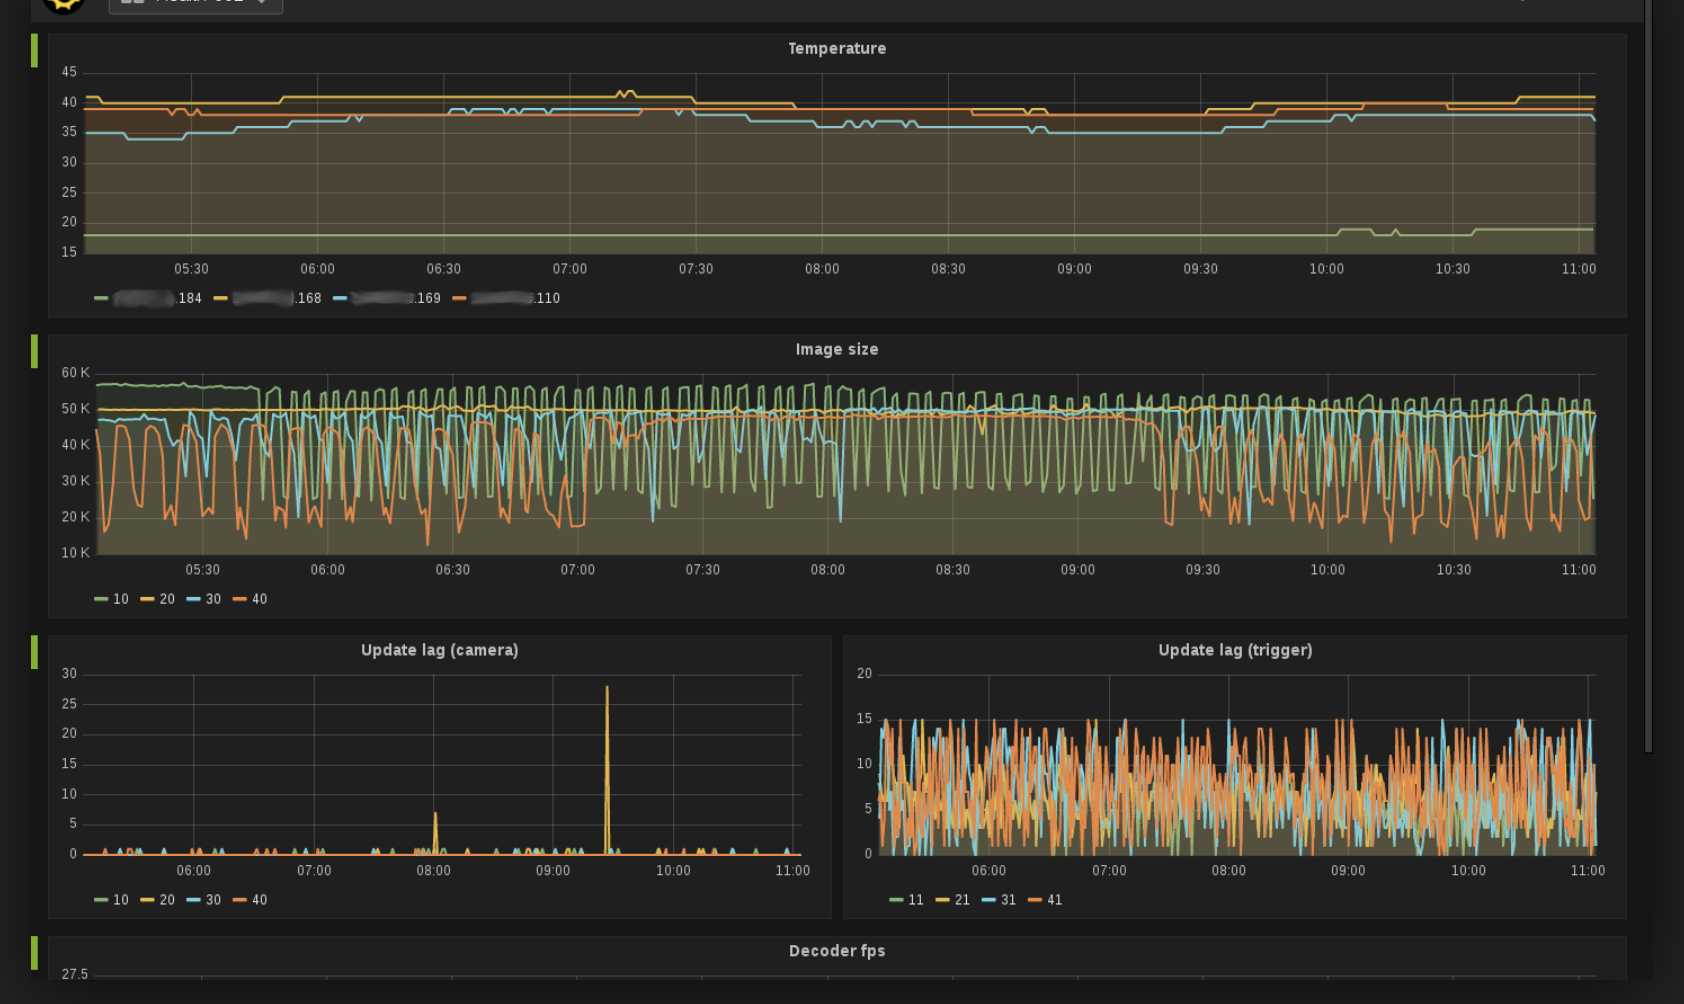Toggle series 20 in the Image size legend

coord(158,599)
